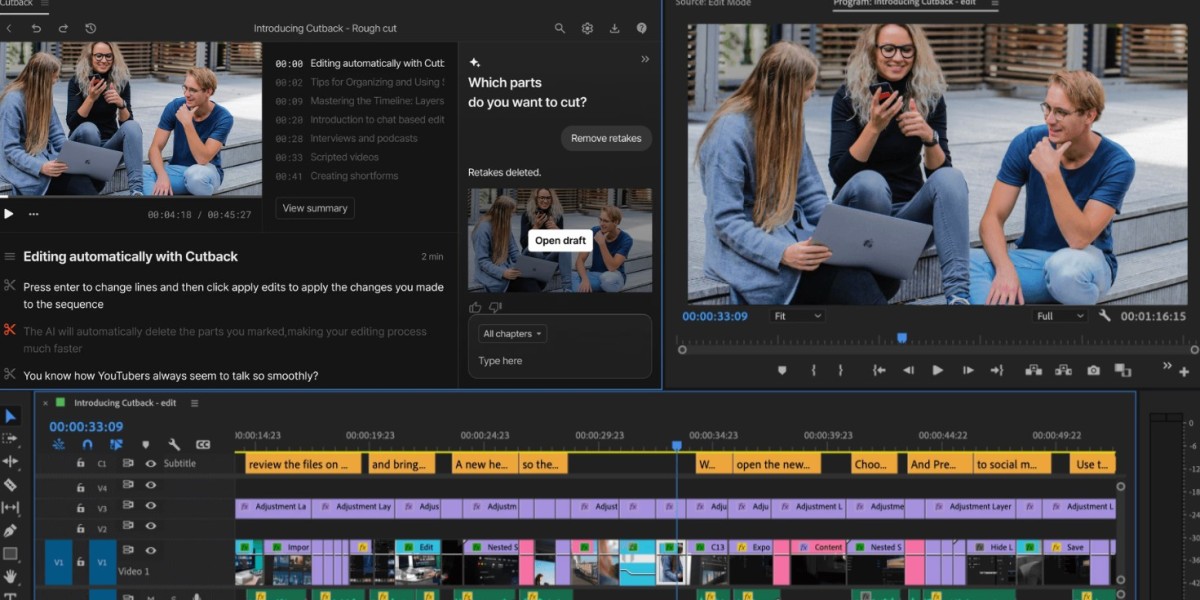Collapse the AI chat sidebar with double chevron

point(645,59)
